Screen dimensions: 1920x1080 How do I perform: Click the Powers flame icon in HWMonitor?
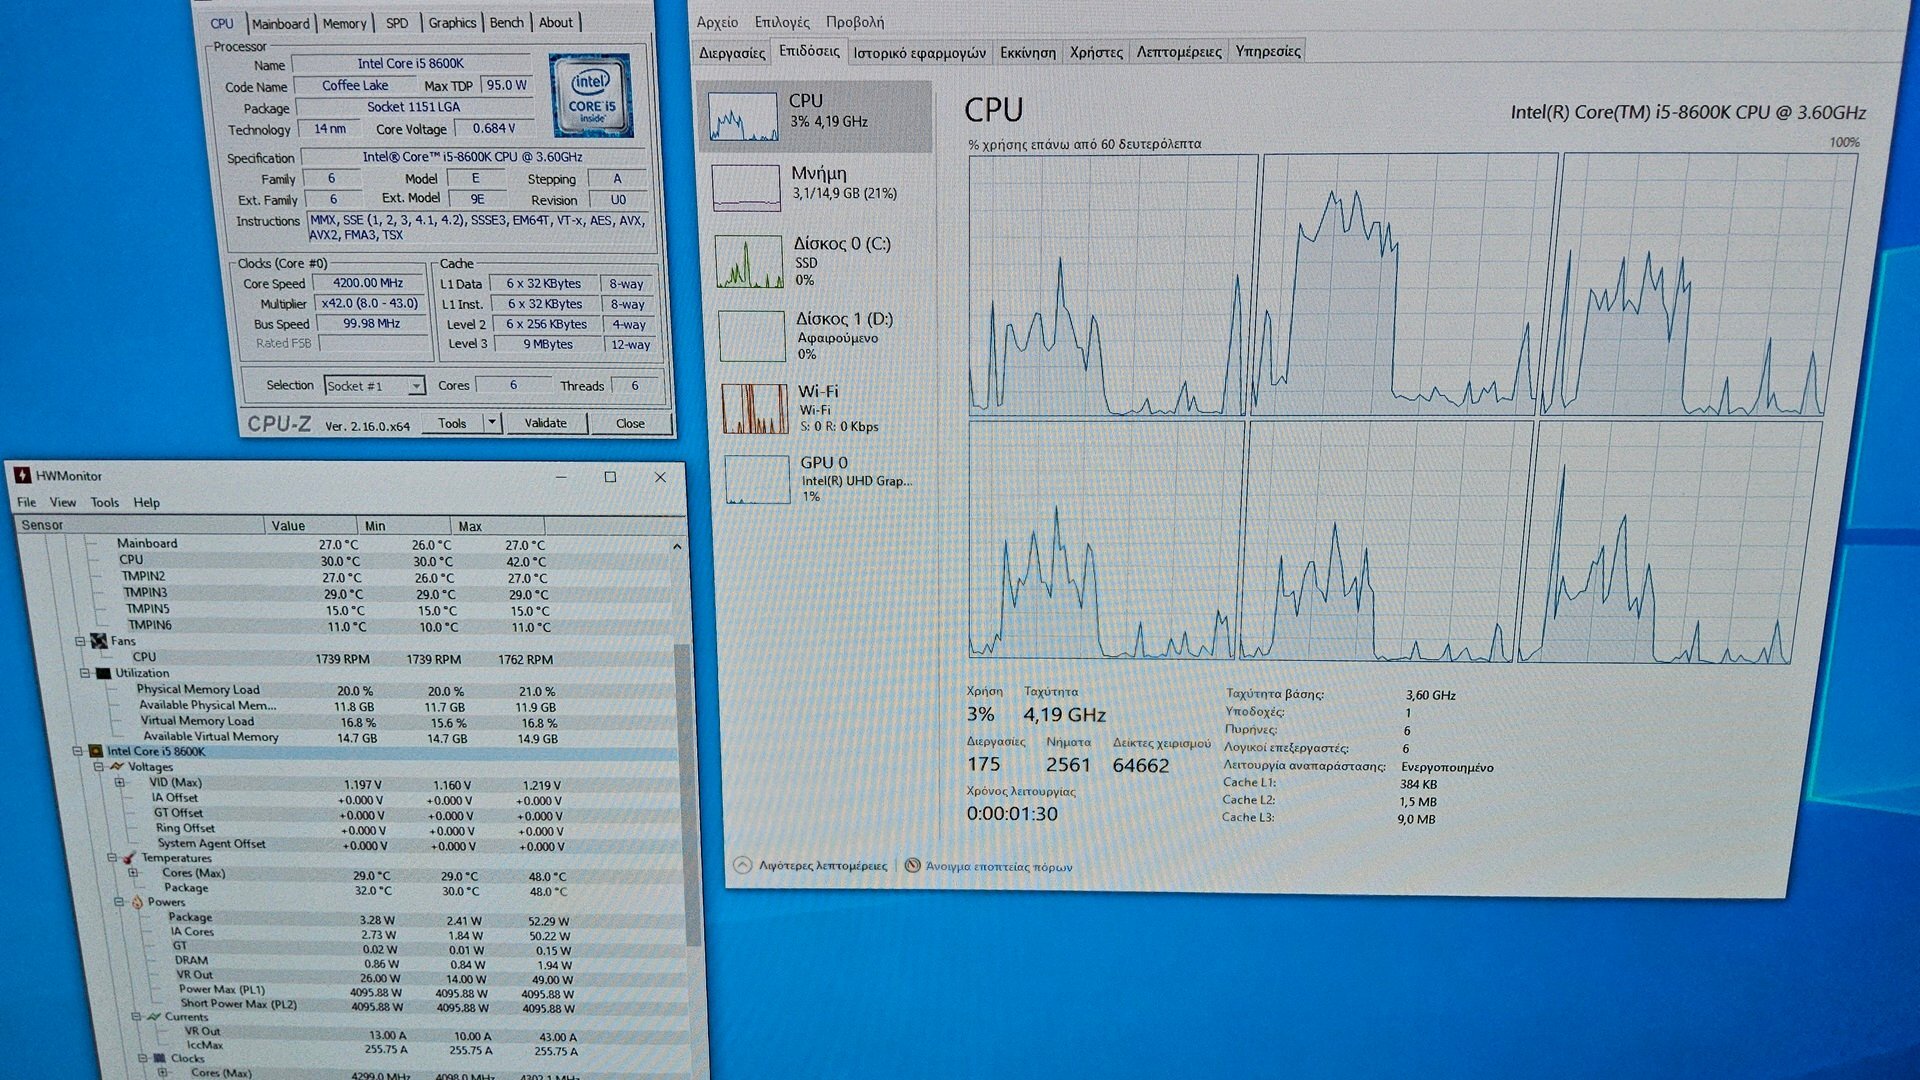pos(137,902)
